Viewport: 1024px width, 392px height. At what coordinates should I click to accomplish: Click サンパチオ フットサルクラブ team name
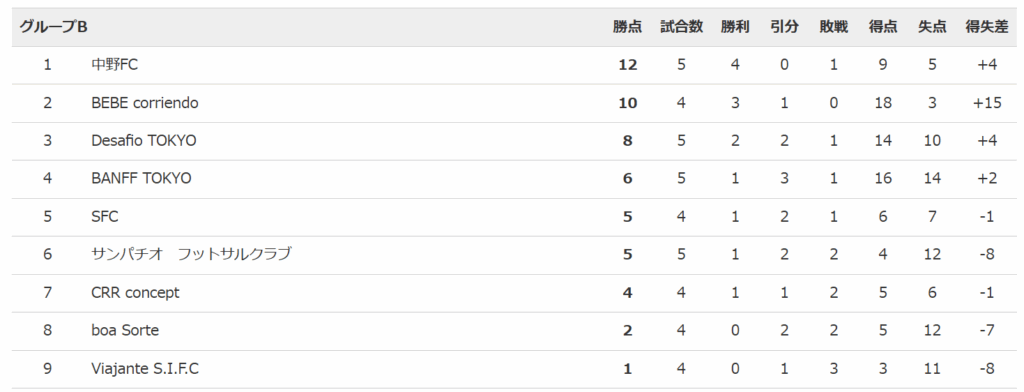pyautogui.click(x=191, y=254)
